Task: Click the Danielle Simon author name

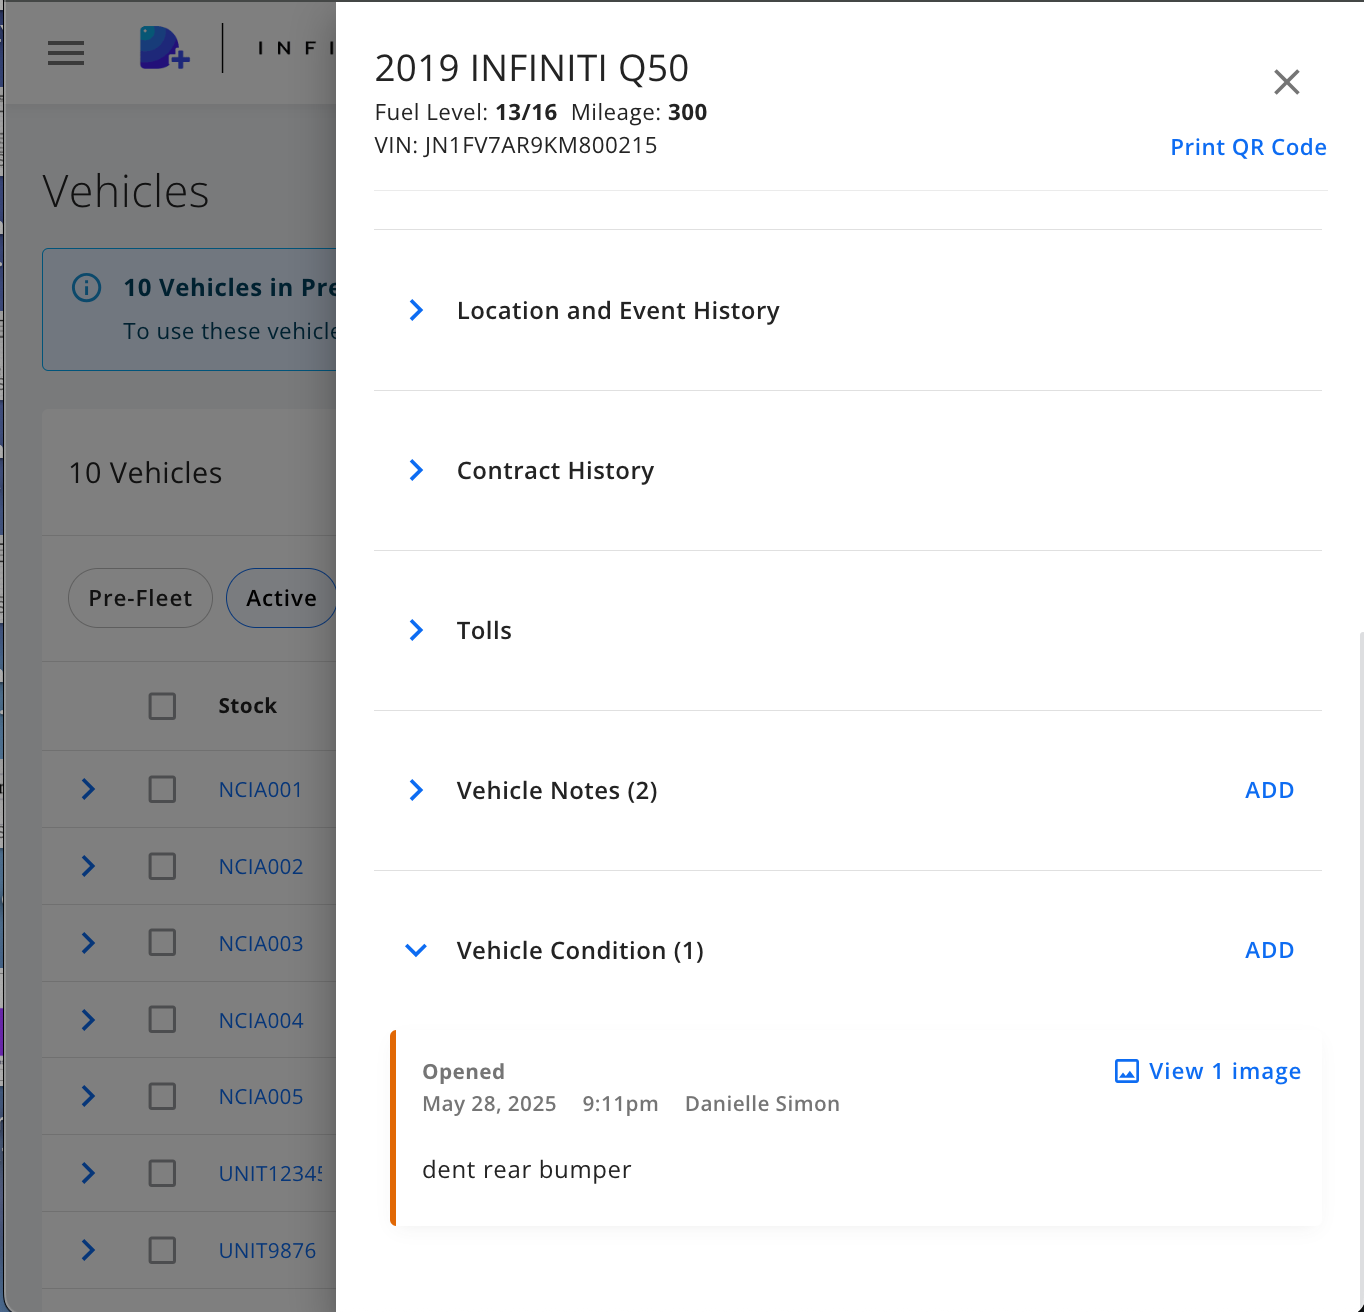Action: (762, 1104)
